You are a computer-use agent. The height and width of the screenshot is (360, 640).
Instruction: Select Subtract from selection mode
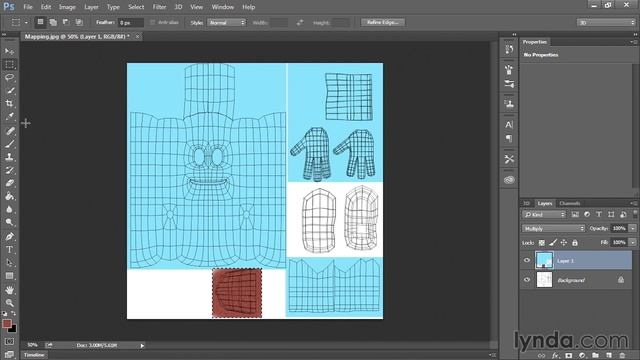pos(66,22)
